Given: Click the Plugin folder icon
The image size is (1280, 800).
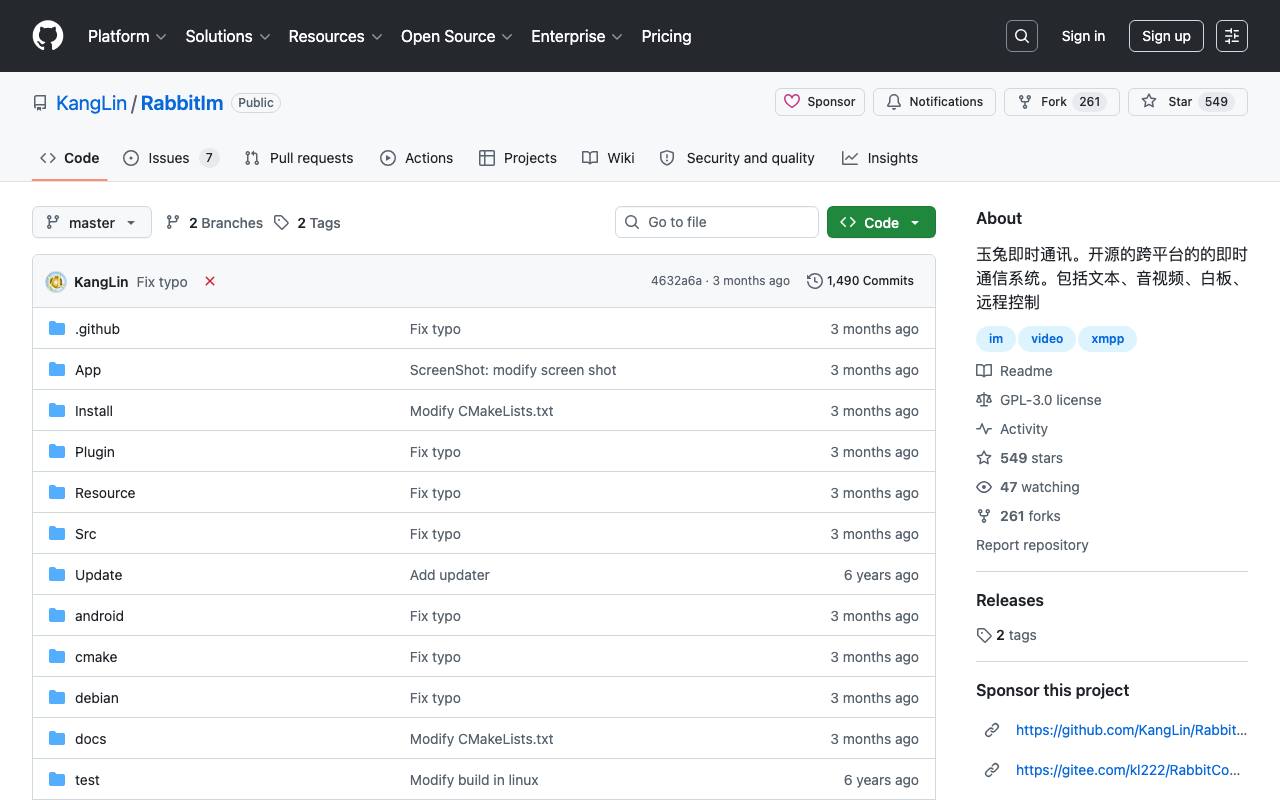Looking at the screenshot, I should point(57,451).
